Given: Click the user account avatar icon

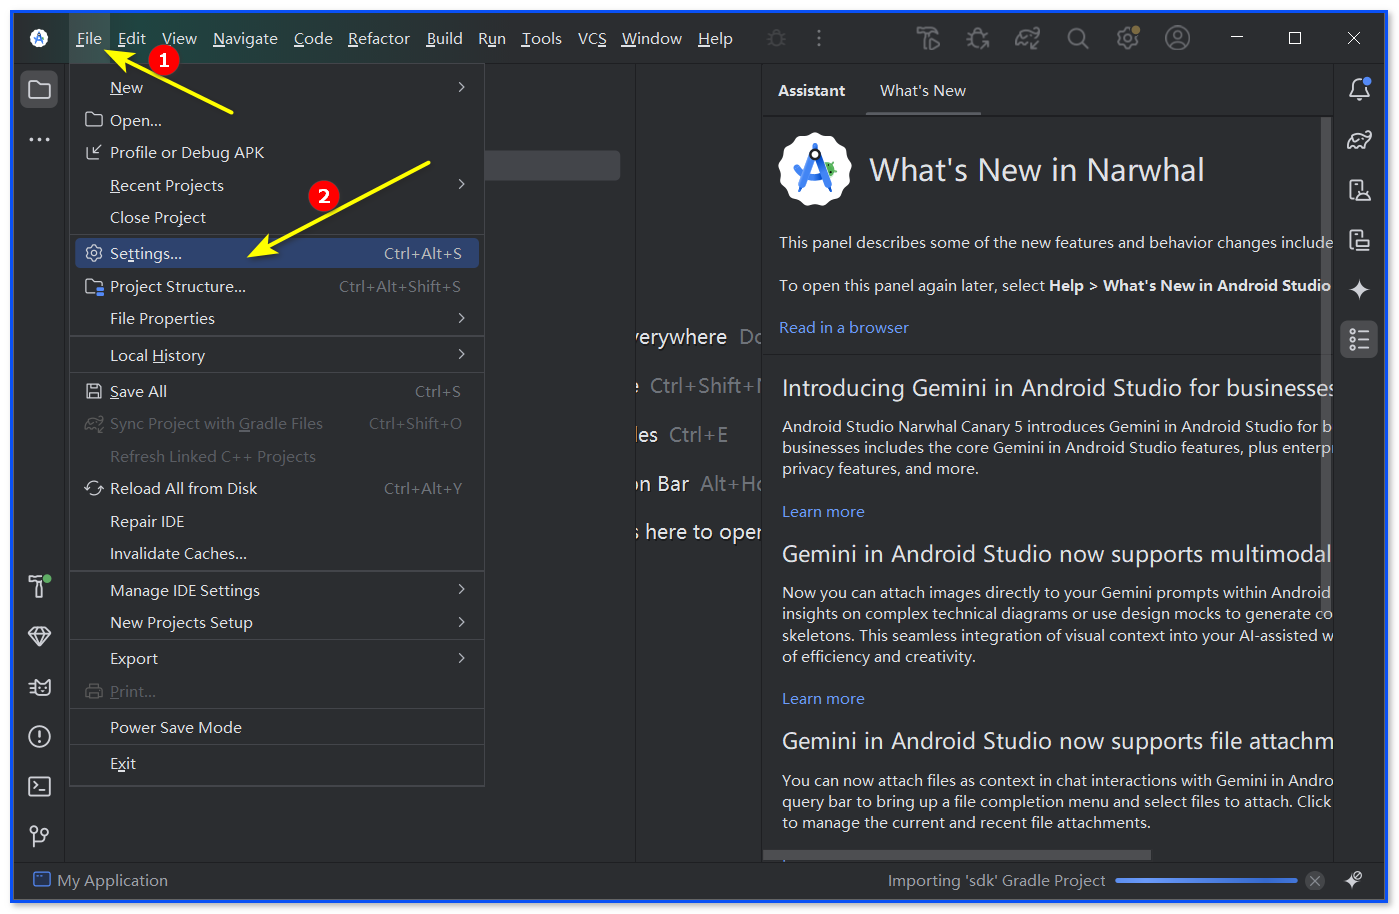Looking at the screenshot, I should pyautogui.click(x=1178, y=38).
